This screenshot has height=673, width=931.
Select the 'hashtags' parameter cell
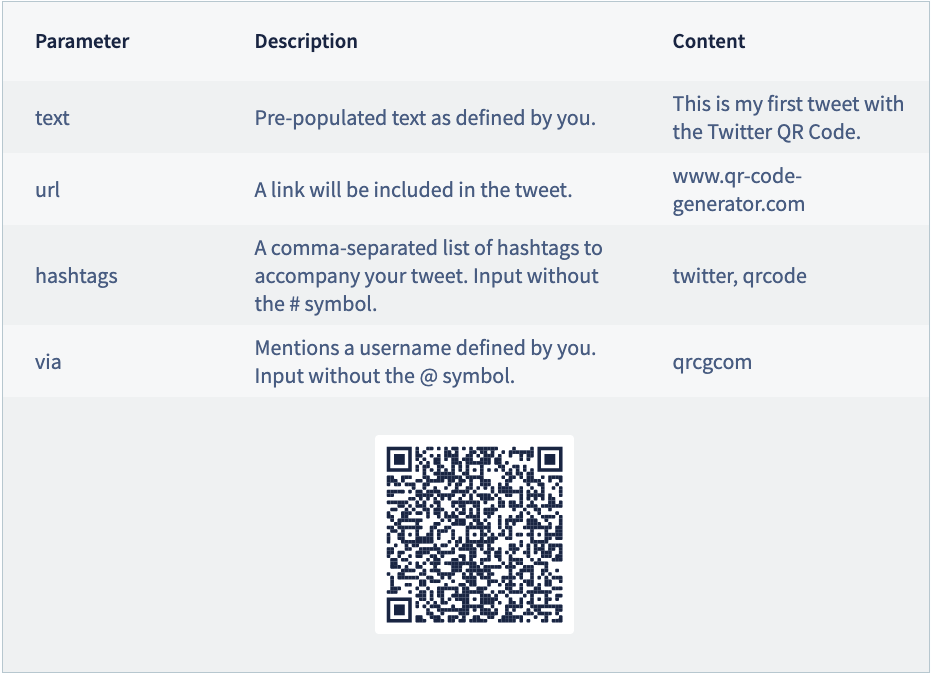coord(76,276)
